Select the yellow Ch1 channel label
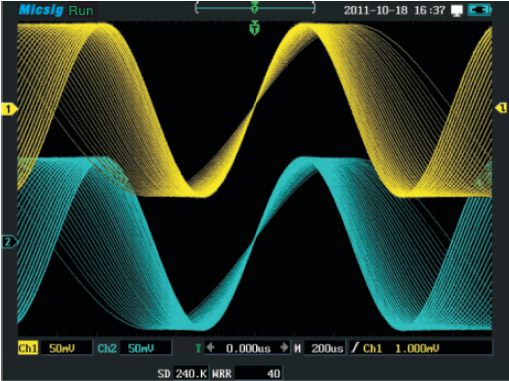This screenshot has width=509, height=381. click(x=28, y=348)
